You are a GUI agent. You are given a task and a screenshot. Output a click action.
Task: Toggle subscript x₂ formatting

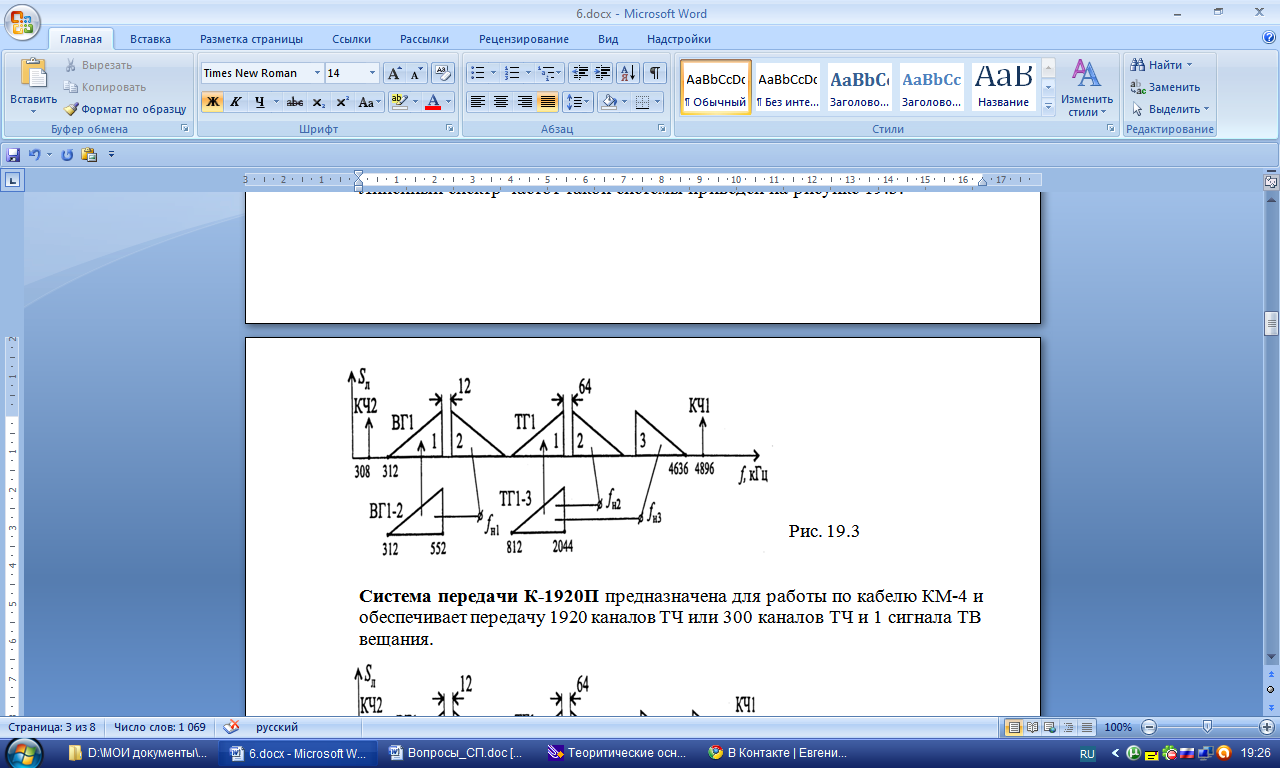coord(318,102)
